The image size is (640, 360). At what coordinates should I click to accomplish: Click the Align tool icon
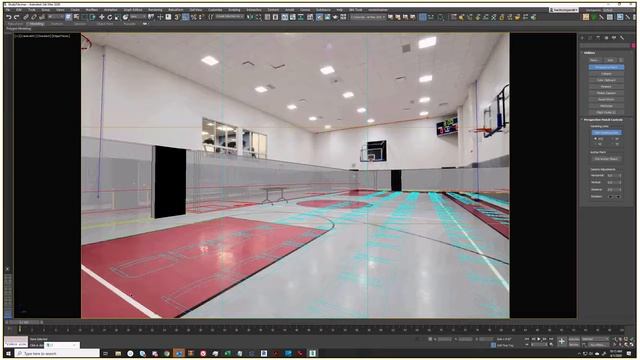tap(258, 17)
